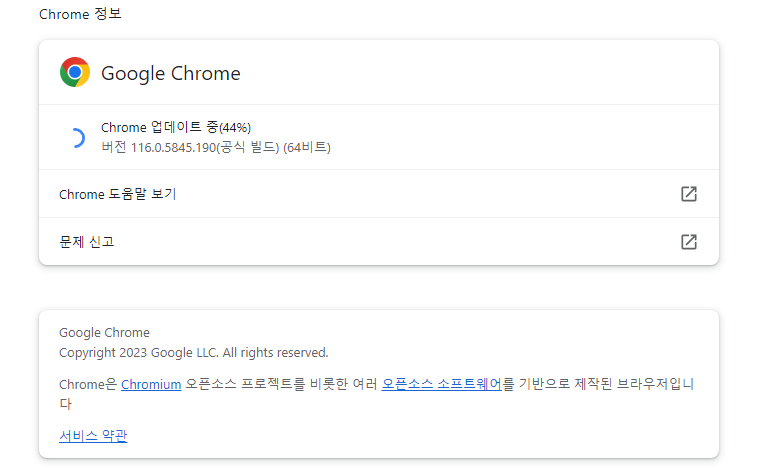Click the Google Chrome logo icon

pos(75,73)
